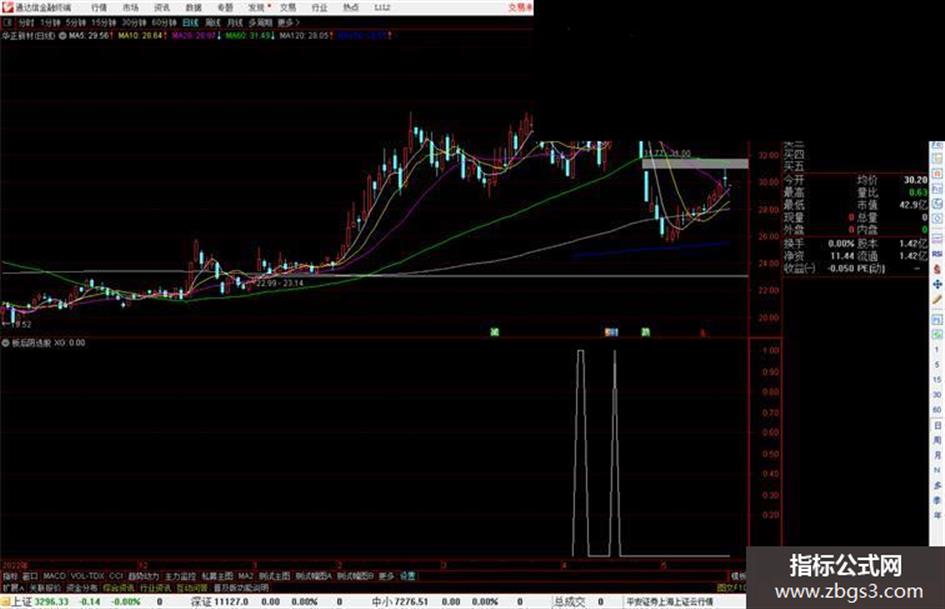Select the 30 minute sidebar shortcut

(937, 394)
